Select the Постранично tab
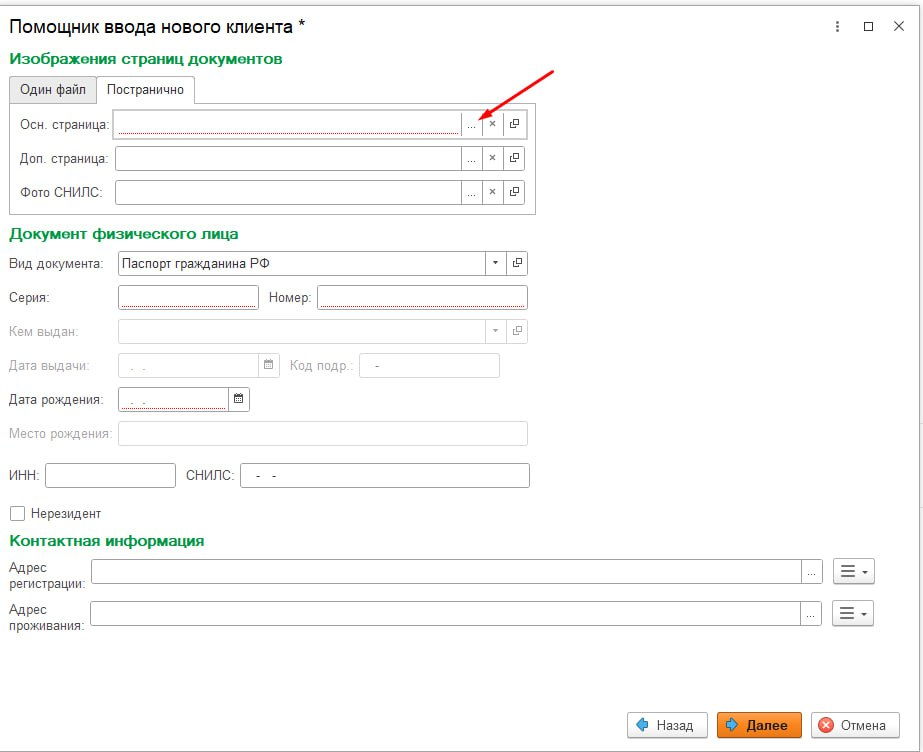 pos(146,90)
